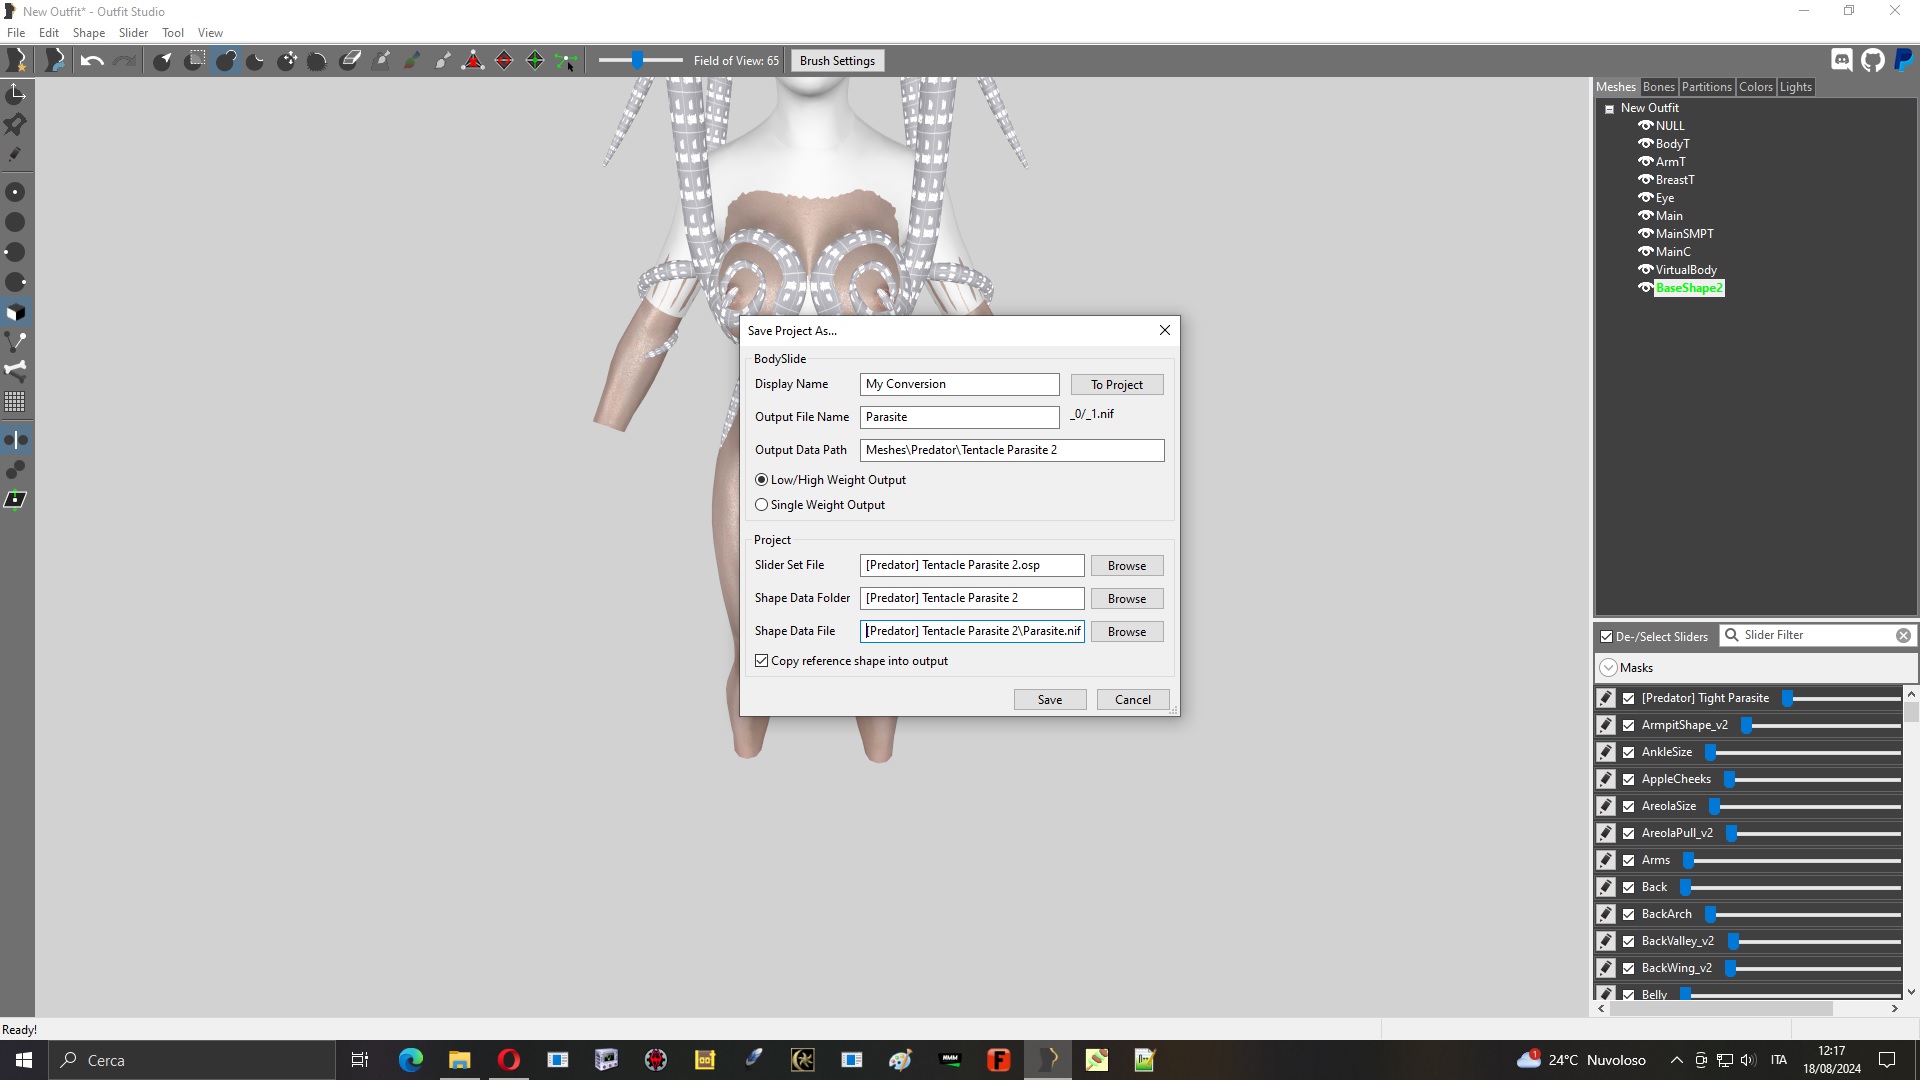This screenshot has width=1920, height=1080.
Task: Select the Flip Edge red diamond tool
Action: (x=504, y=61)
